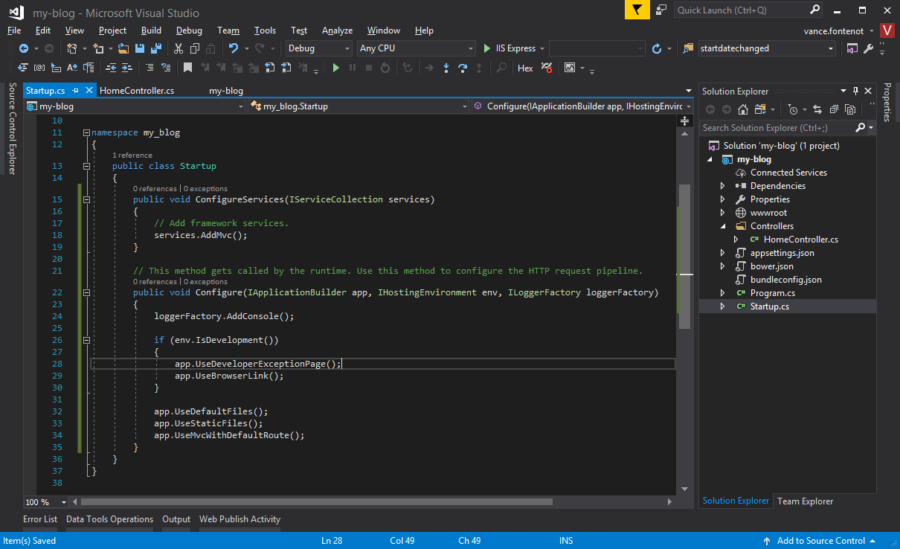
Task: Open the Analyze menu
Action: (337, 30)
